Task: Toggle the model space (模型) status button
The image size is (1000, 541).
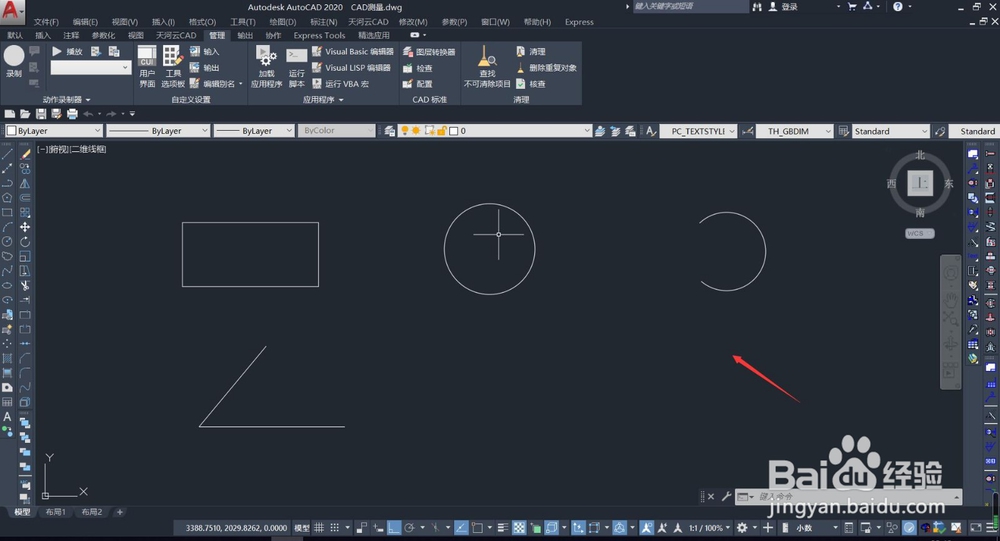Action: pos(302,528)
